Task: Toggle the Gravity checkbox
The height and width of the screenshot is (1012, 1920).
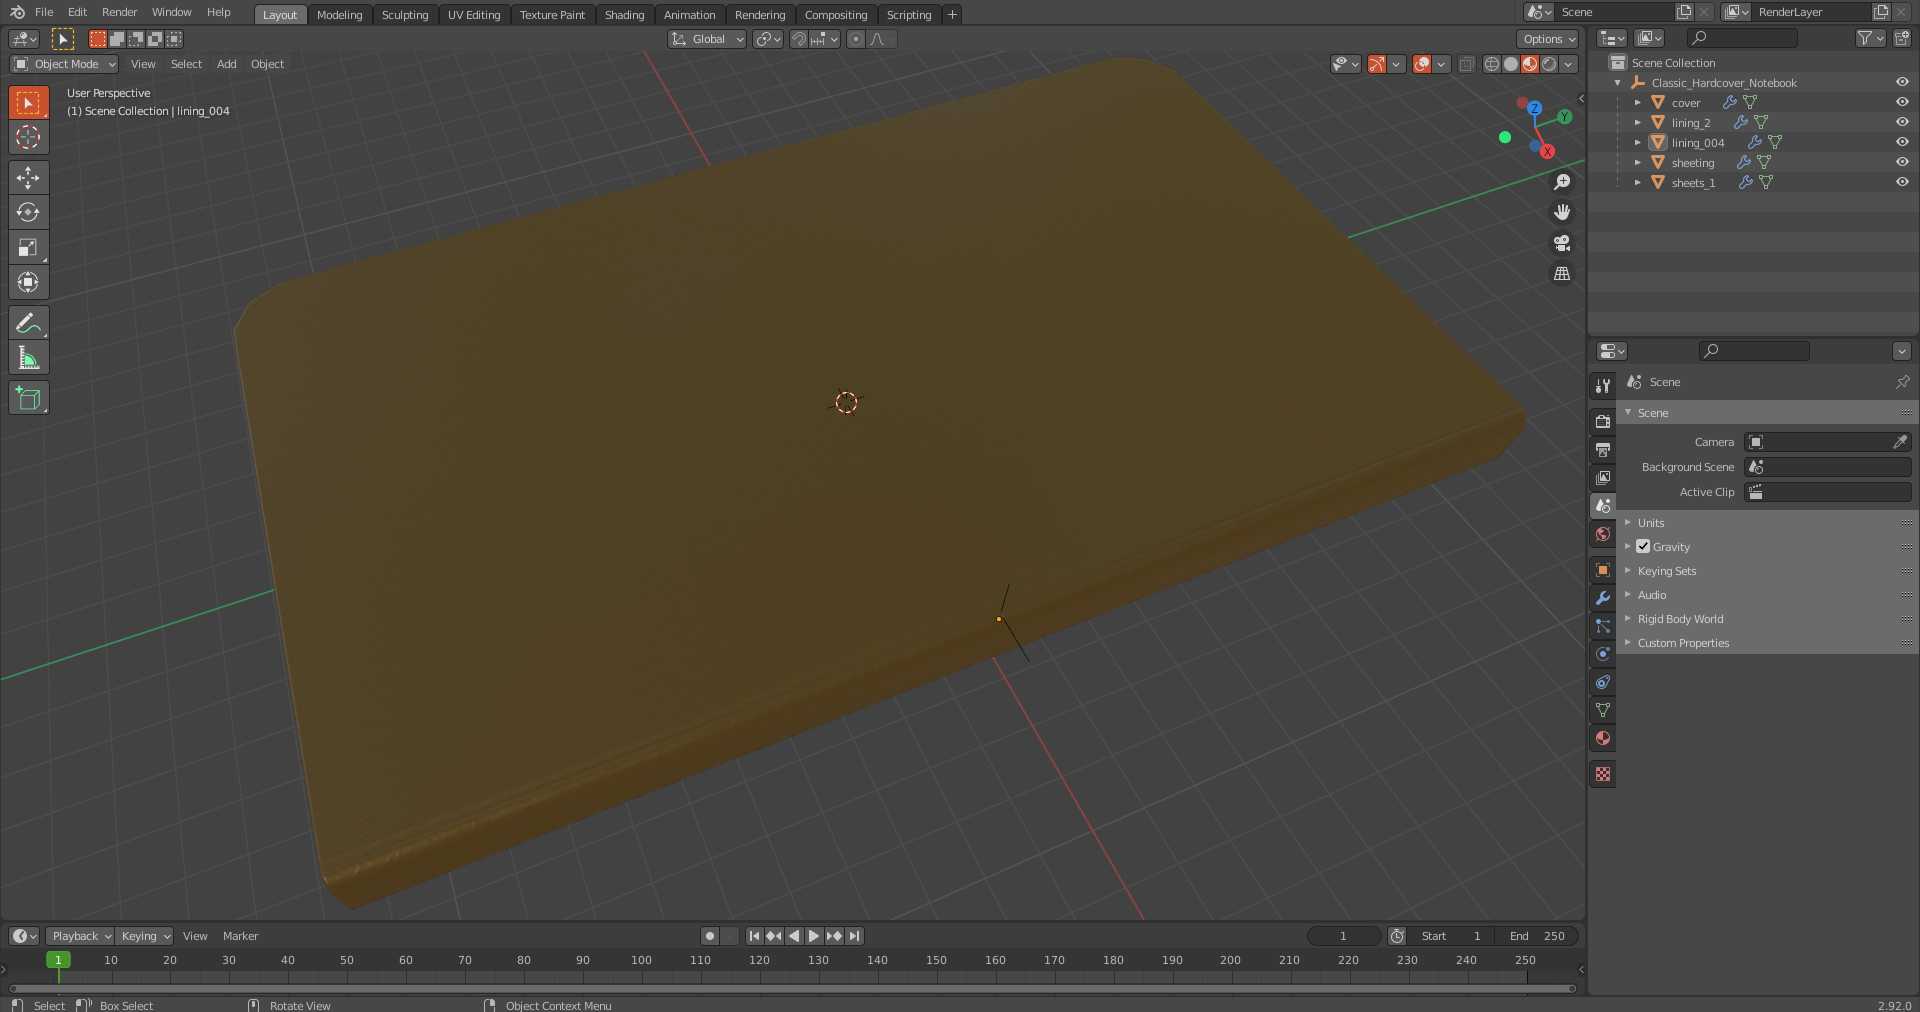Action: click(1643, 546)
